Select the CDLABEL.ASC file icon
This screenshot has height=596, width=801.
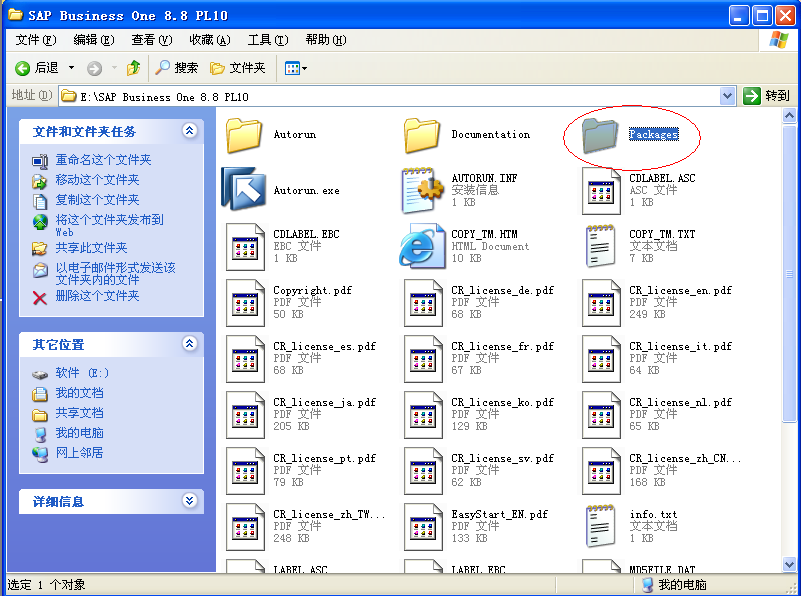point(601,190)
